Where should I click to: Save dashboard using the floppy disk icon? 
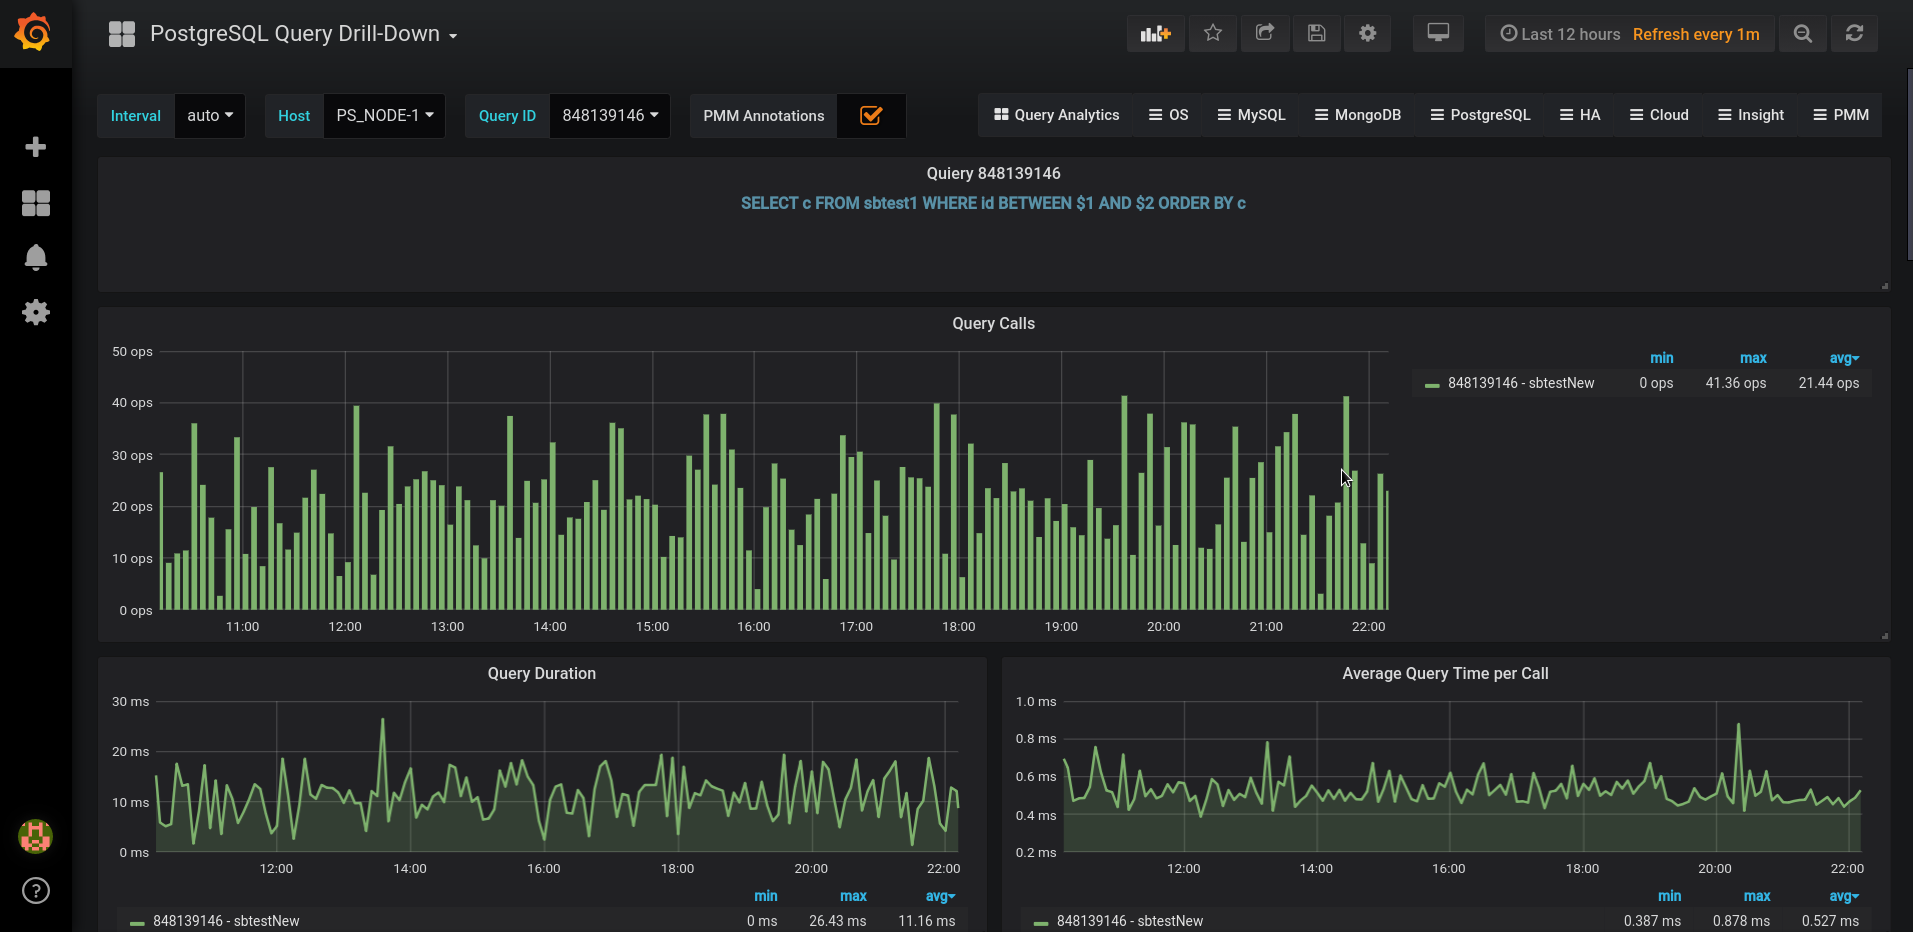(x=1316, y=34)
